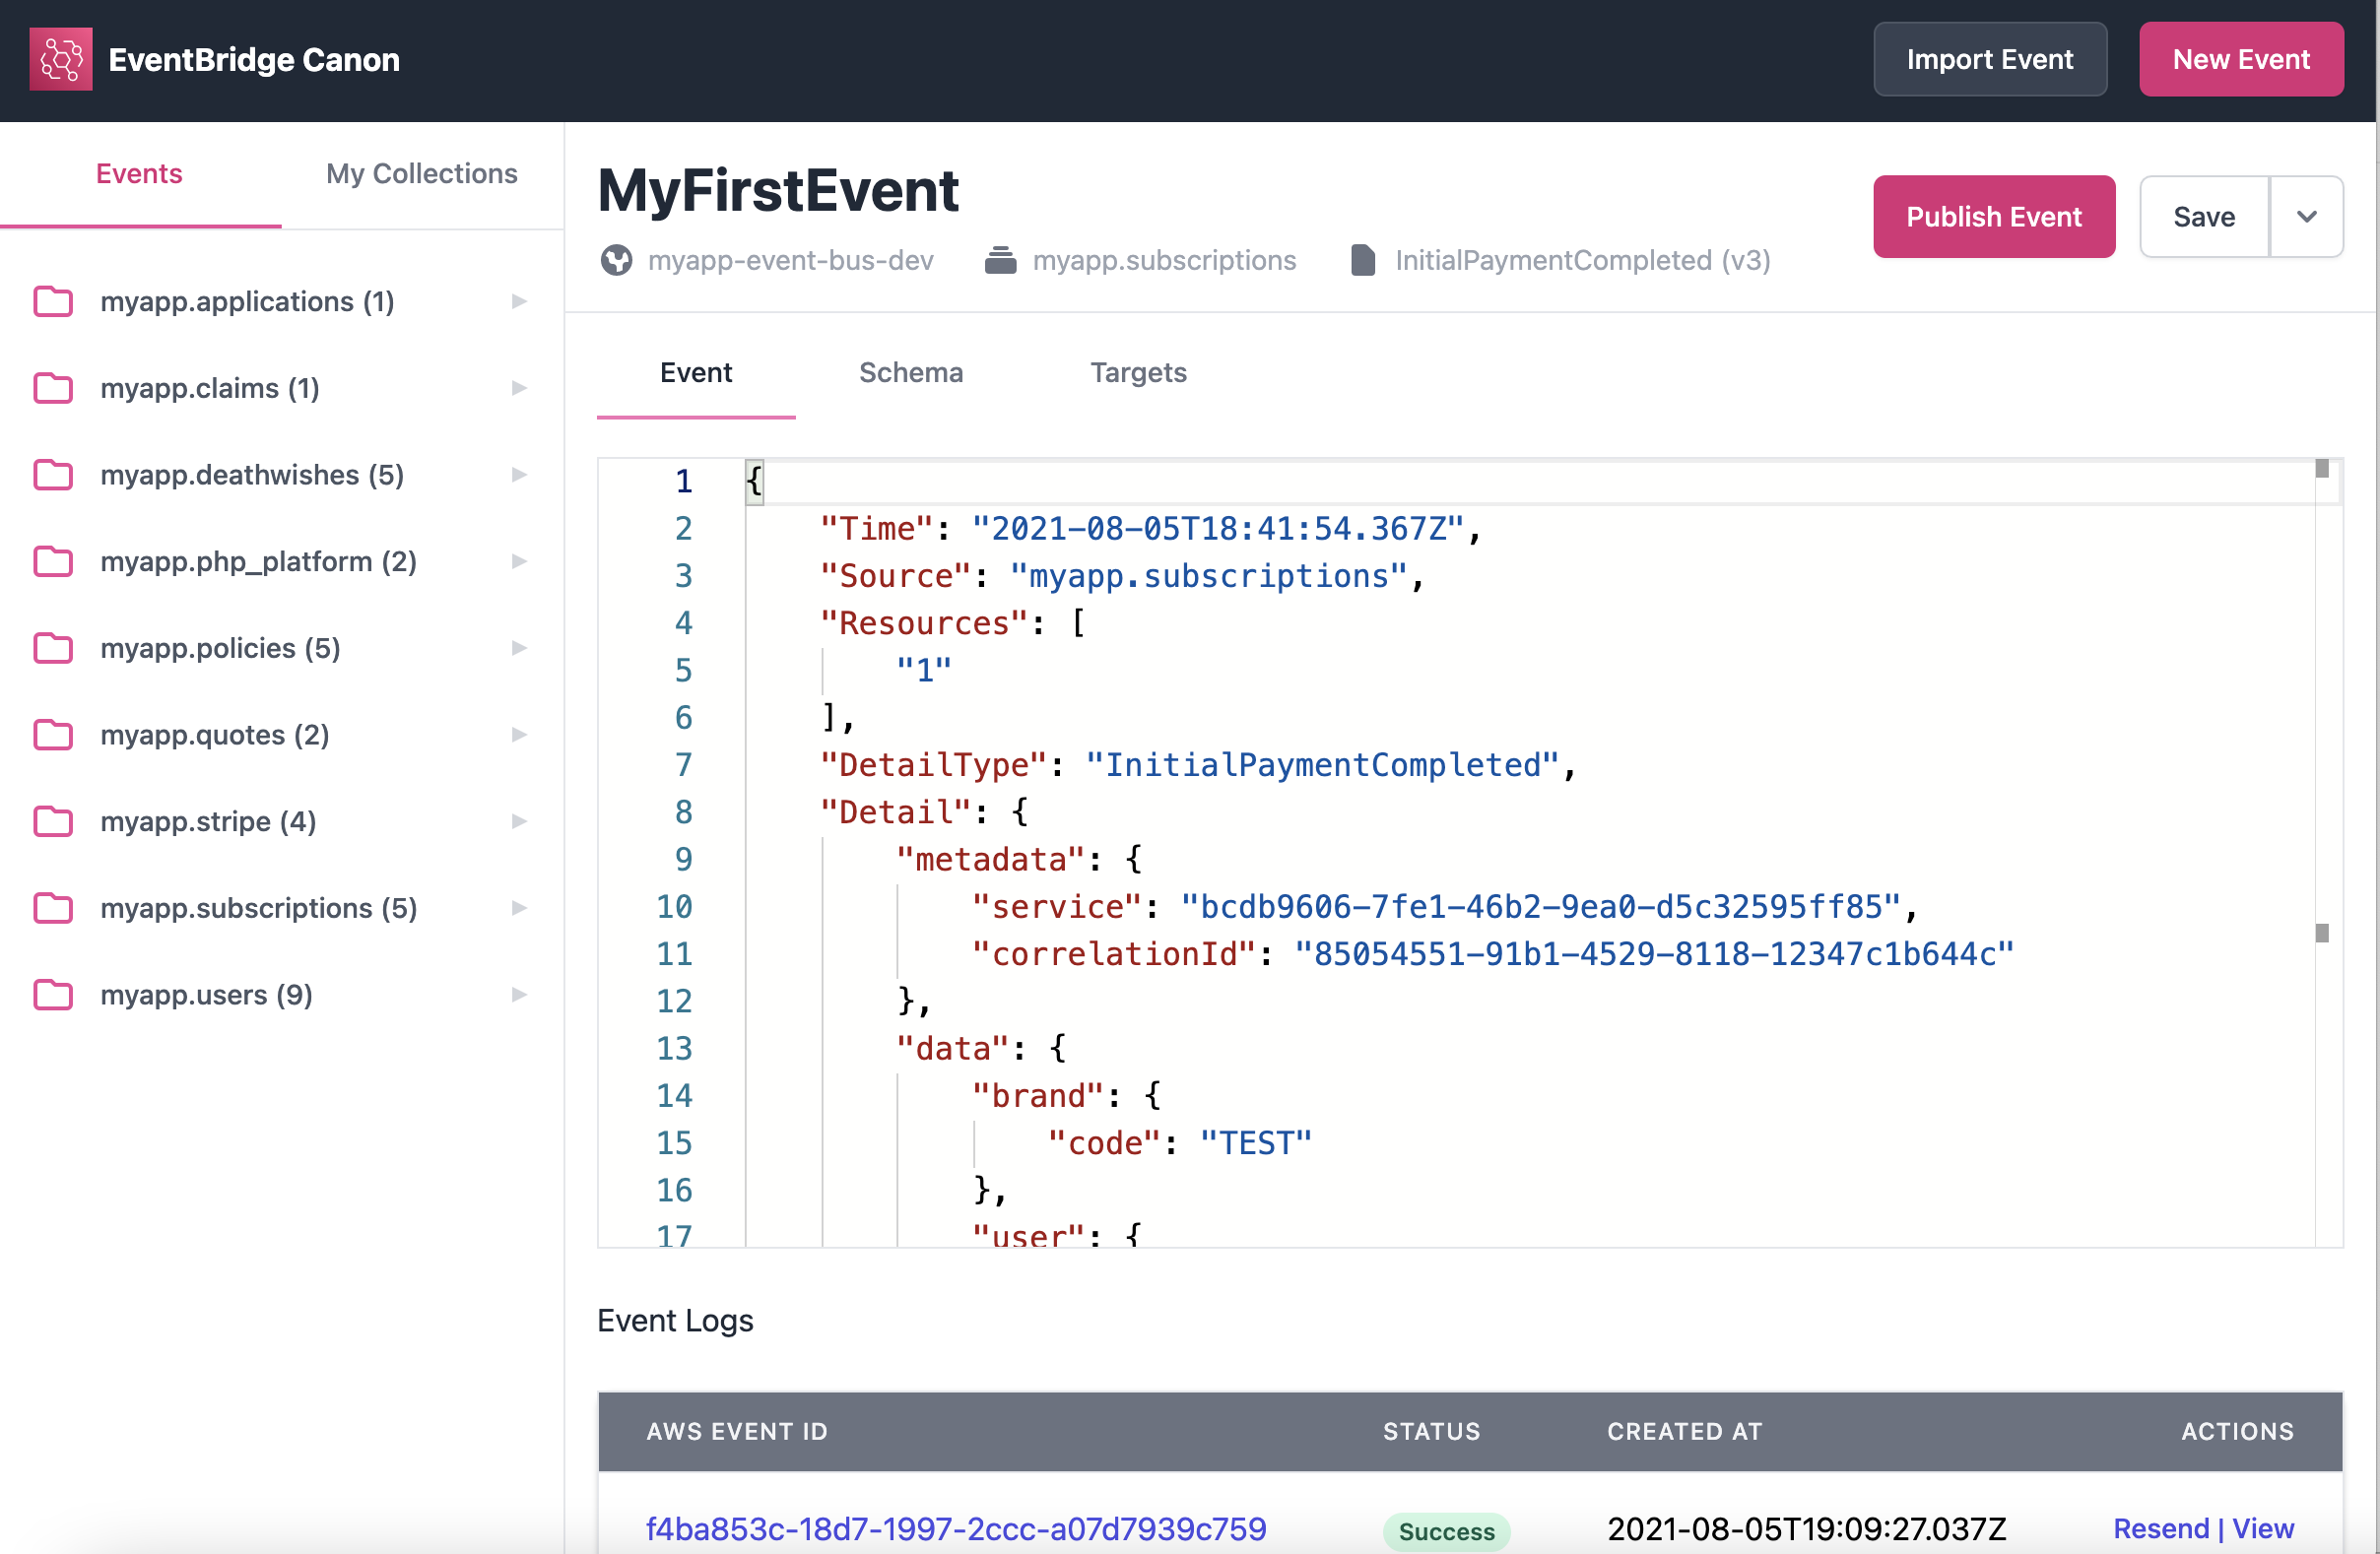Click the Import Event button
This screenshot has height=1554, width=2380.
click(1989, 59)
